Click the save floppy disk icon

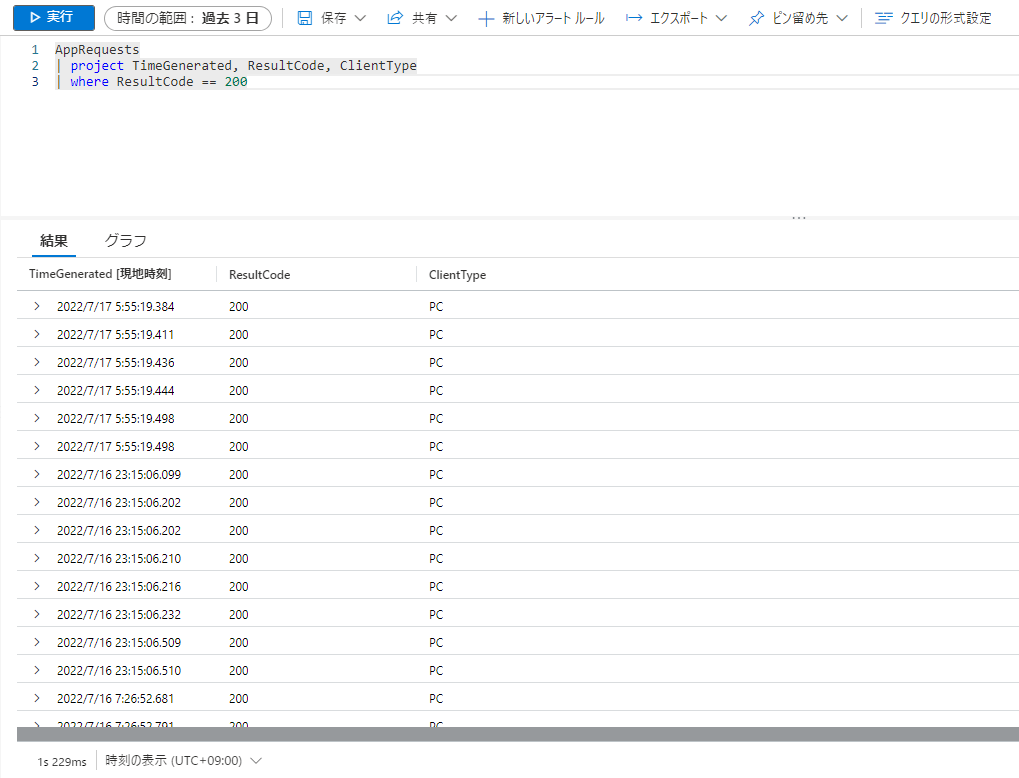tap(304, 18)
